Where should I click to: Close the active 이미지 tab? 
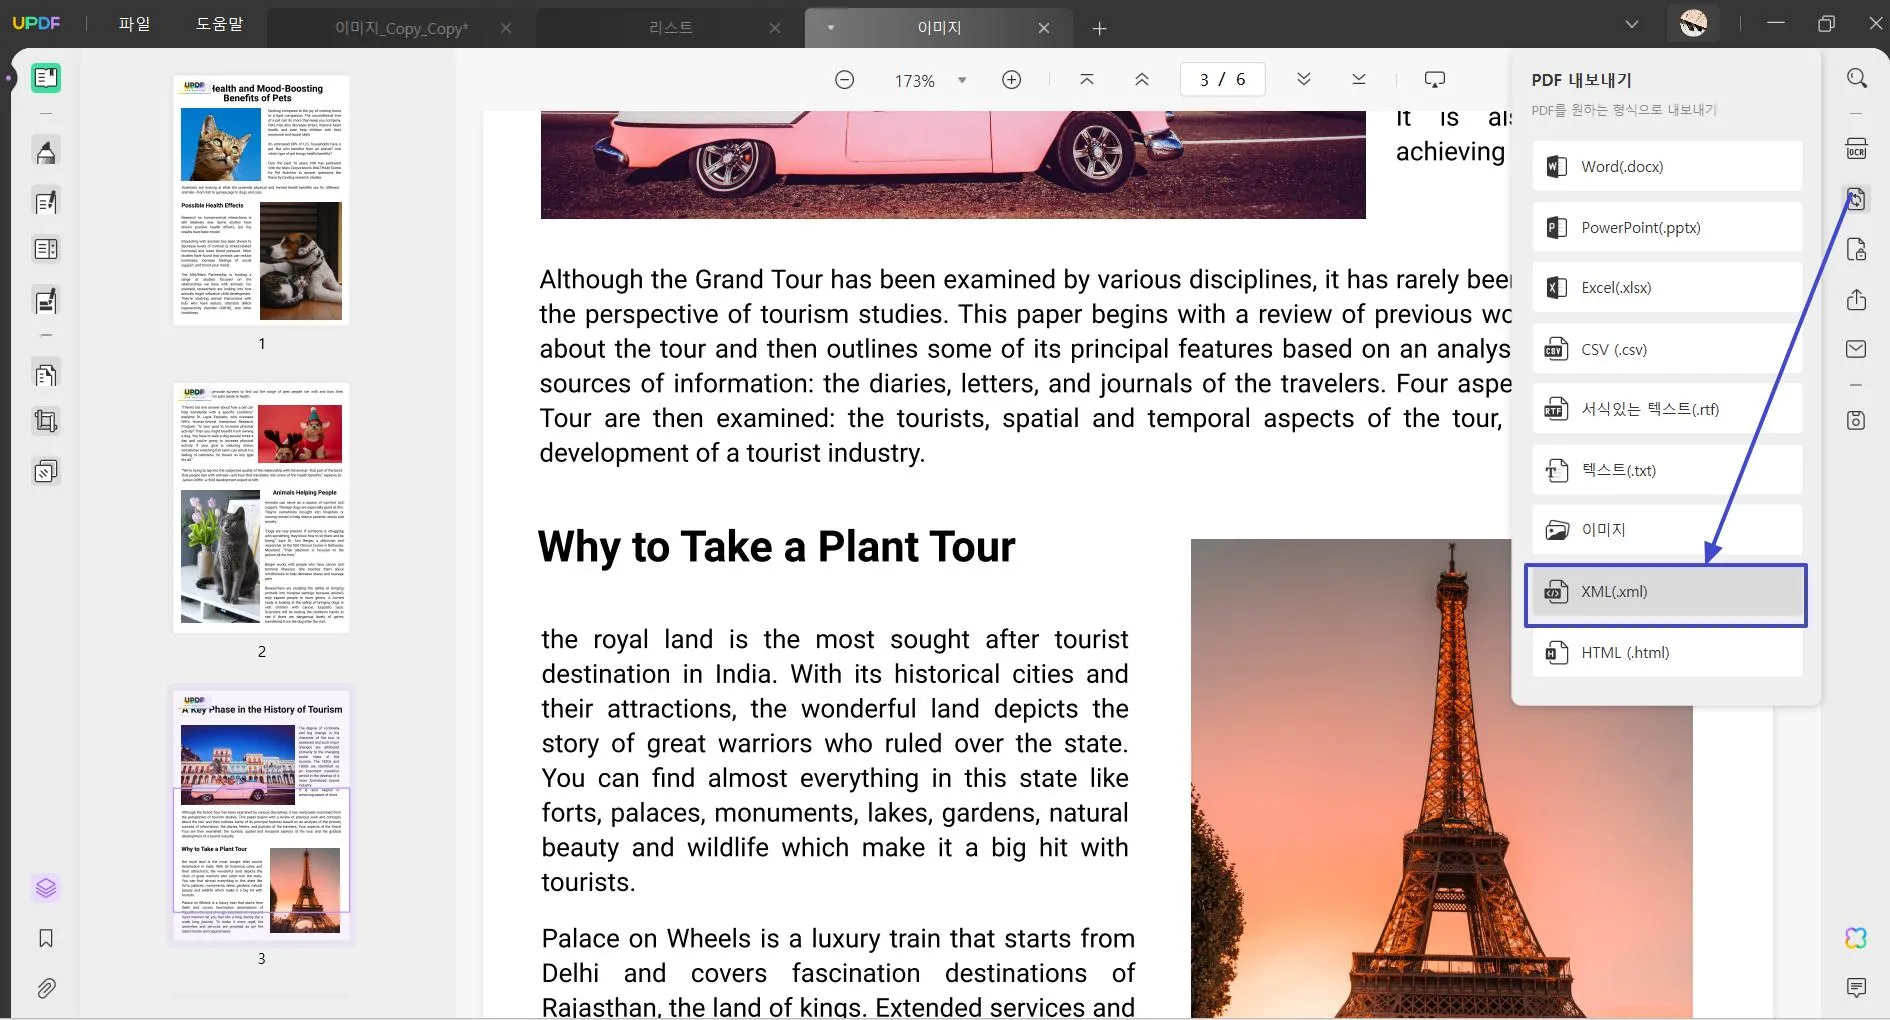[x=1044, y=28]
